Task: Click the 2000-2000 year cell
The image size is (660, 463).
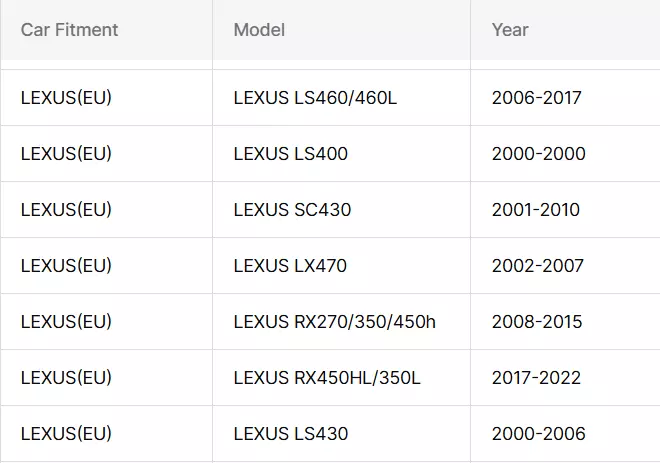Action: tap(565, 154)
